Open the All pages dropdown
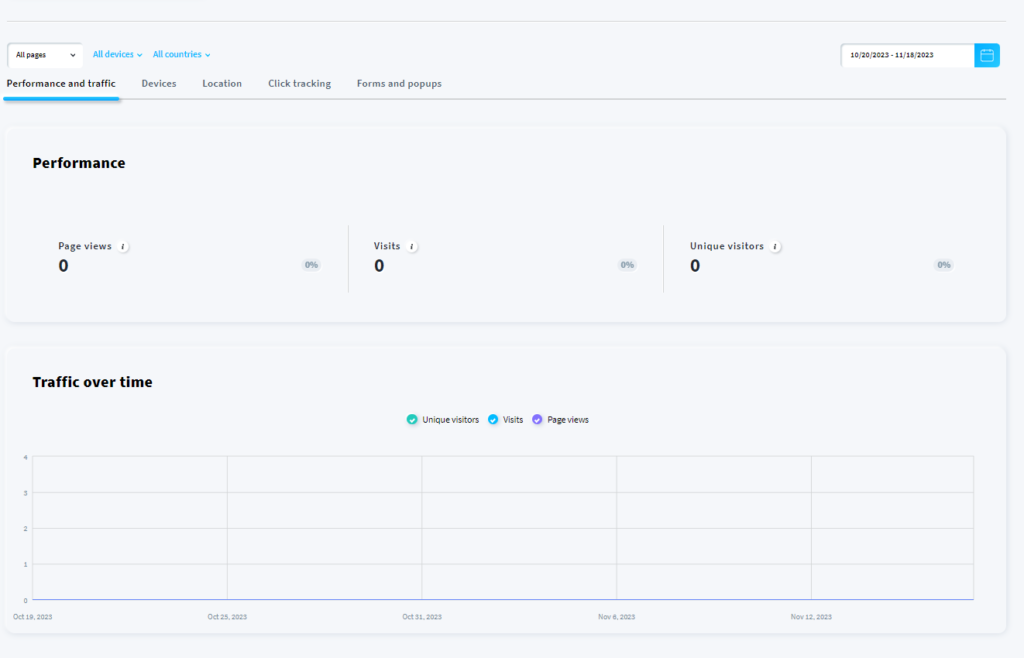Viewport: 1024px width, 658px height. [45, 55]
